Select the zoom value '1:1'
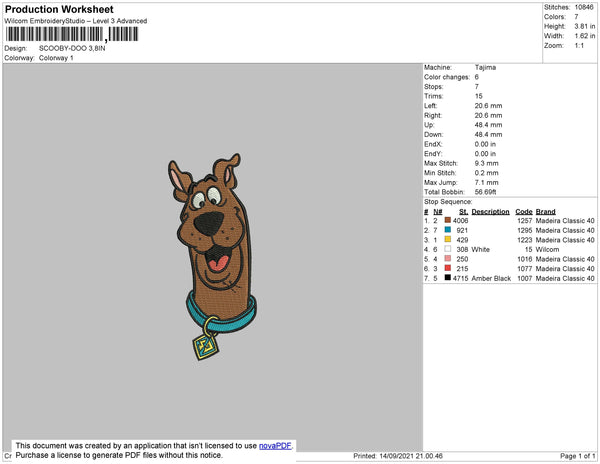The width and height of the screenshot is (600, 464). 579,46
